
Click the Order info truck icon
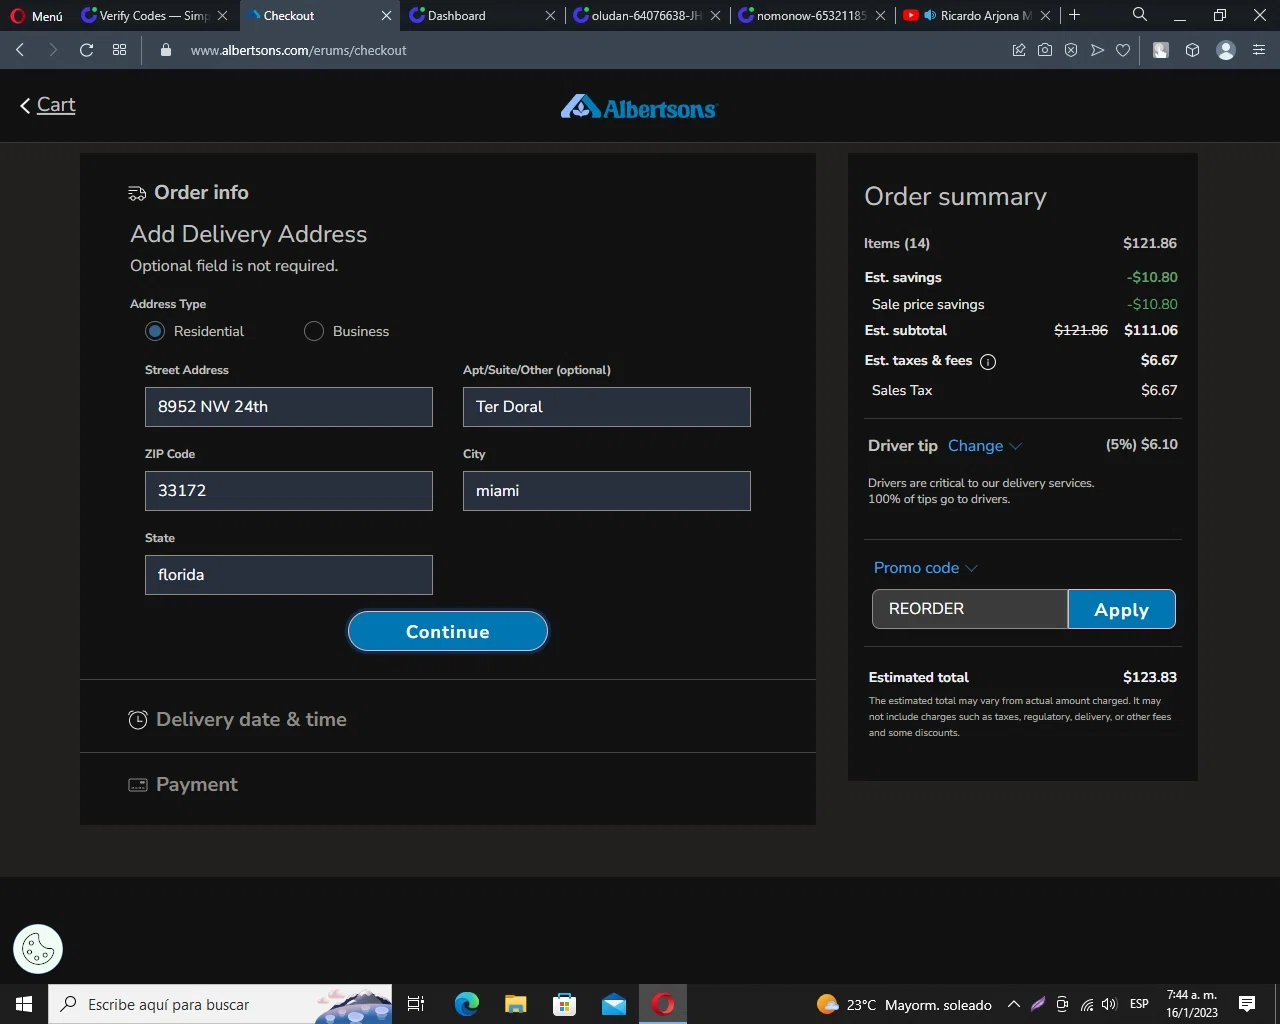[x=137, y=193]
